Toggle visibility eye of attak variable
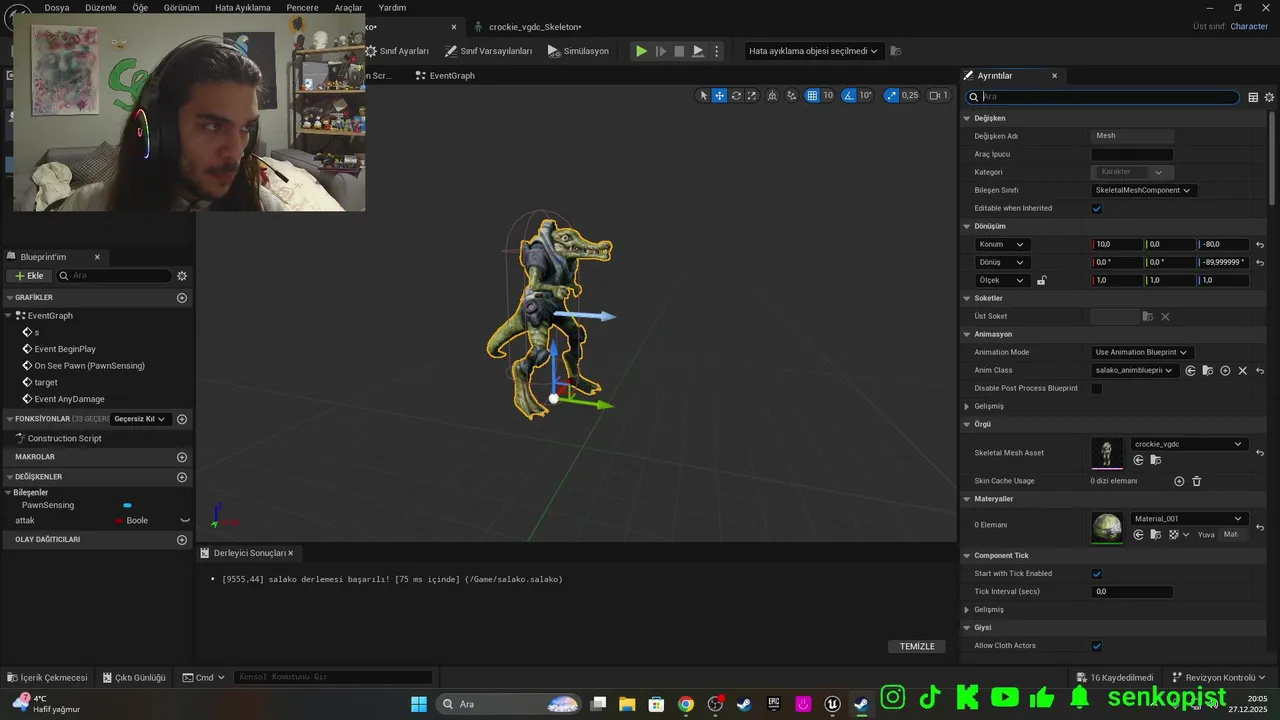This screenshot has height=720, width=1280. 185,520
